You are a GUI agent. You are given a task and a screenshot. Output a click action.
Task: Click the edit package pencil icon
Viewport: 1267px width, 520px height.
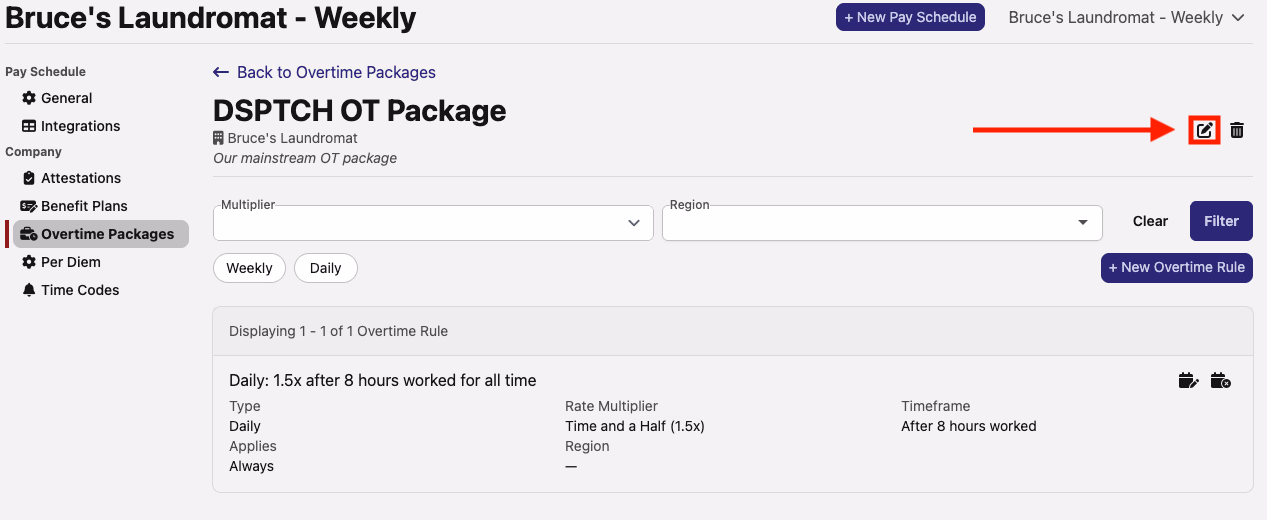[x=1205, y=130]
